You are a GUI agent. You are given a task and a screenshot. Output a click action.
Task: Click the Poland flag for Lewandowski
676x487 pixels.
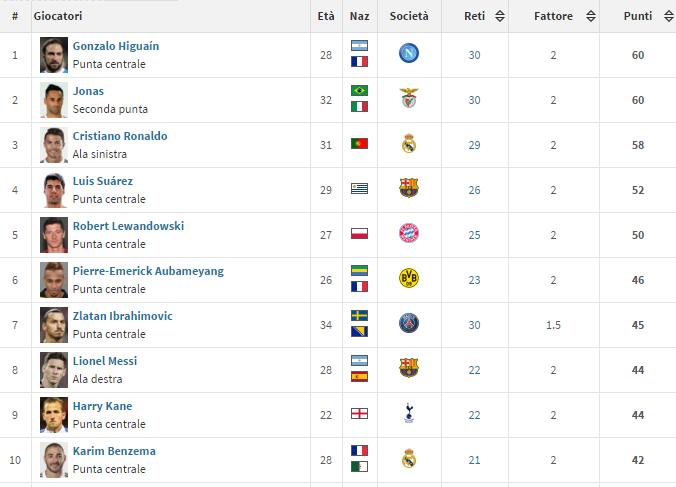coord(359,234)
